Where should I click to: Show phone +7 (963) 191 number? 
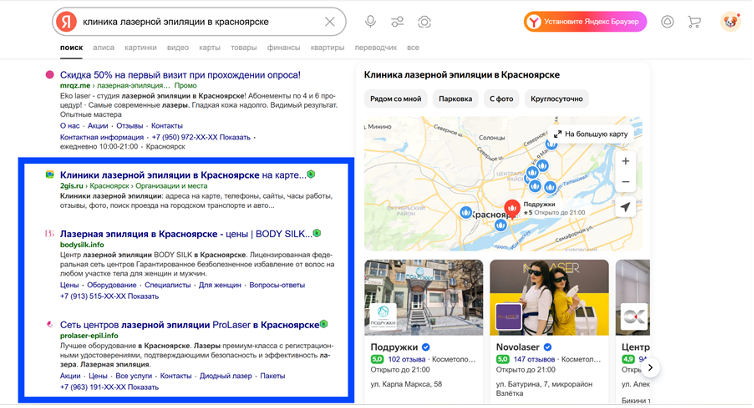click(109, 387)
